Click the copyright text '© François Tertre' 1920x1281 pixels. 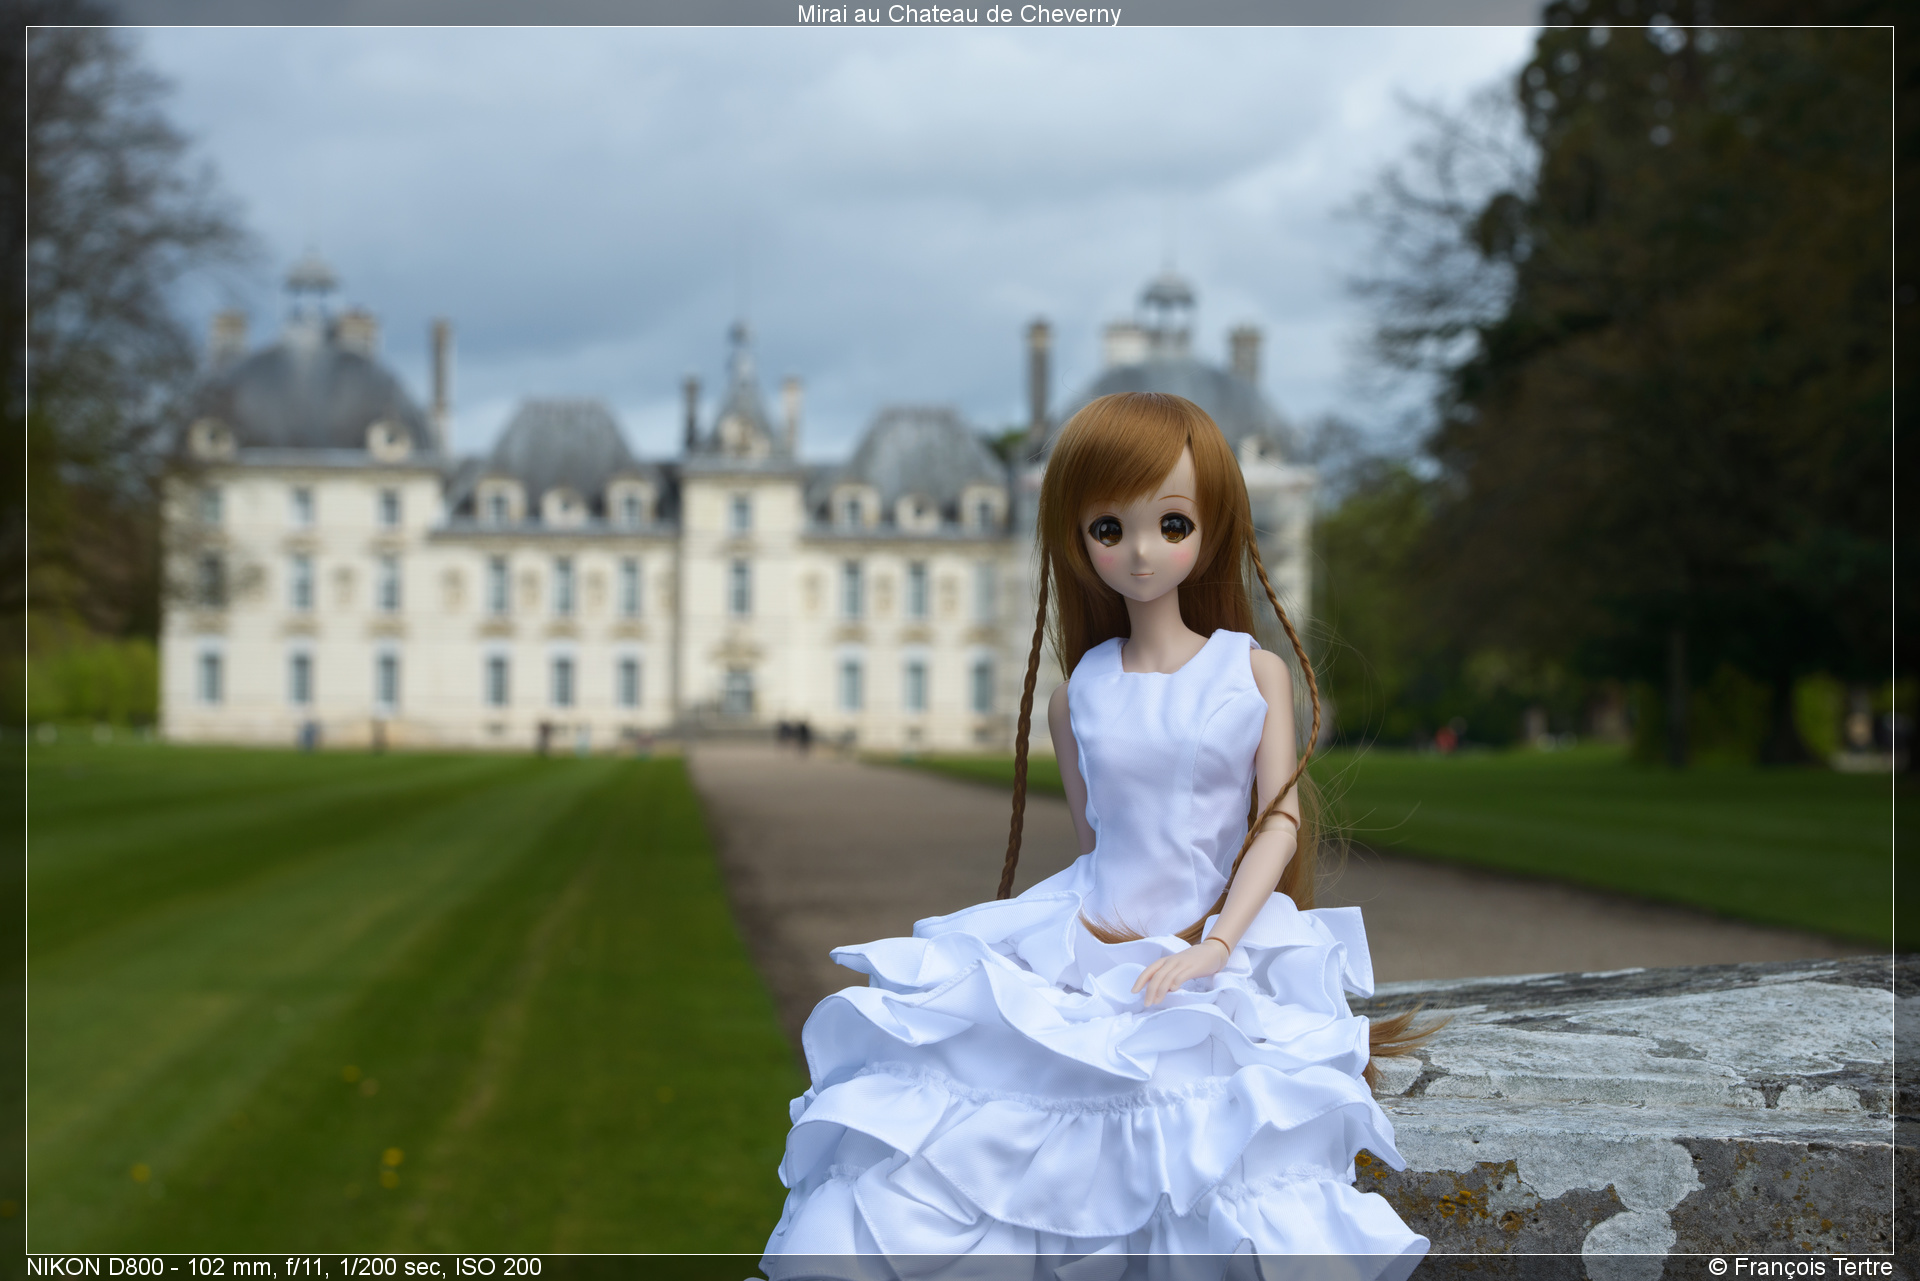point(1800,1267)
